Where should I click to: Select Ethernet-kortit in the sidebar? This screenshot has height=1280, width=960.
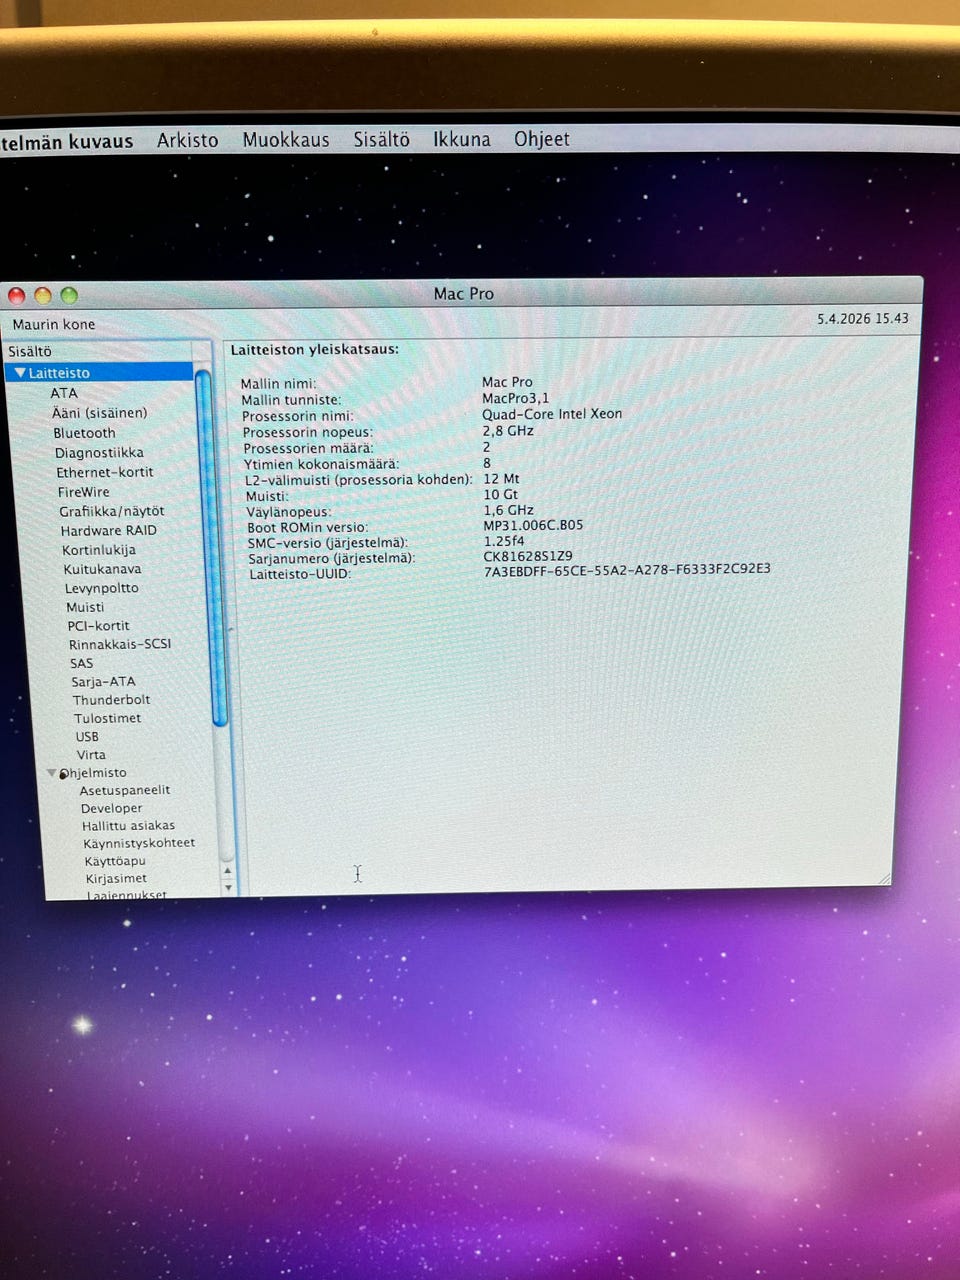(x=104, y=472)
